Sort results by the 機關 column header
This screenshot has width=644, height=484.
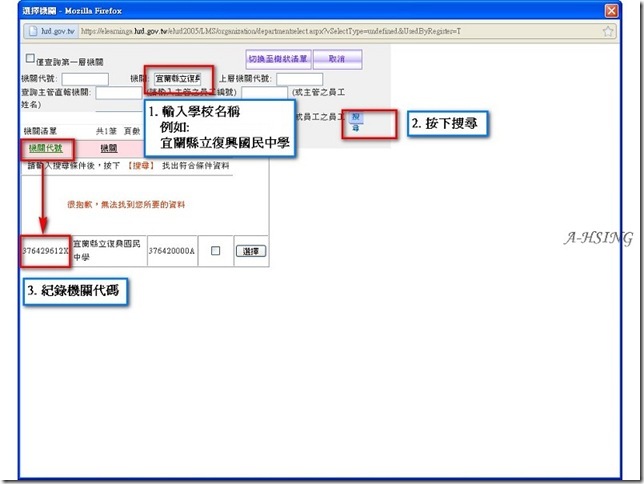click(x=109, y=148)
